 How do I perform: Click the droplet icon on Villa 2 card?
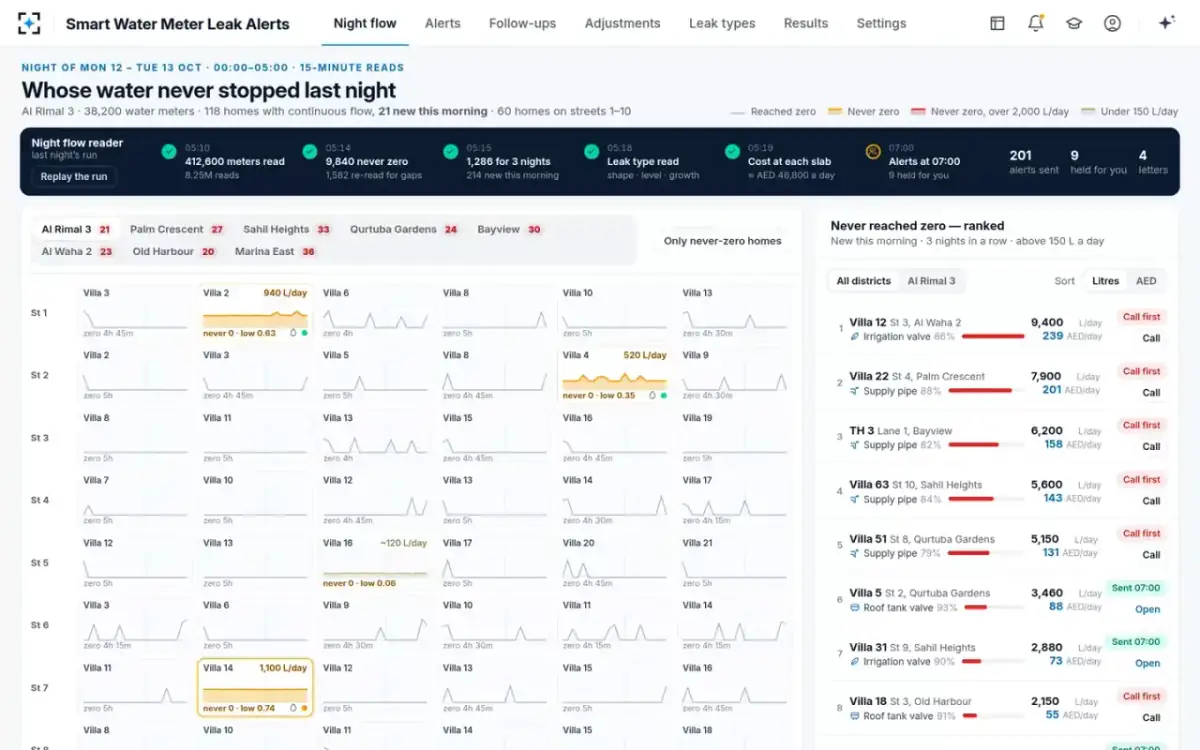pos(293,333)
